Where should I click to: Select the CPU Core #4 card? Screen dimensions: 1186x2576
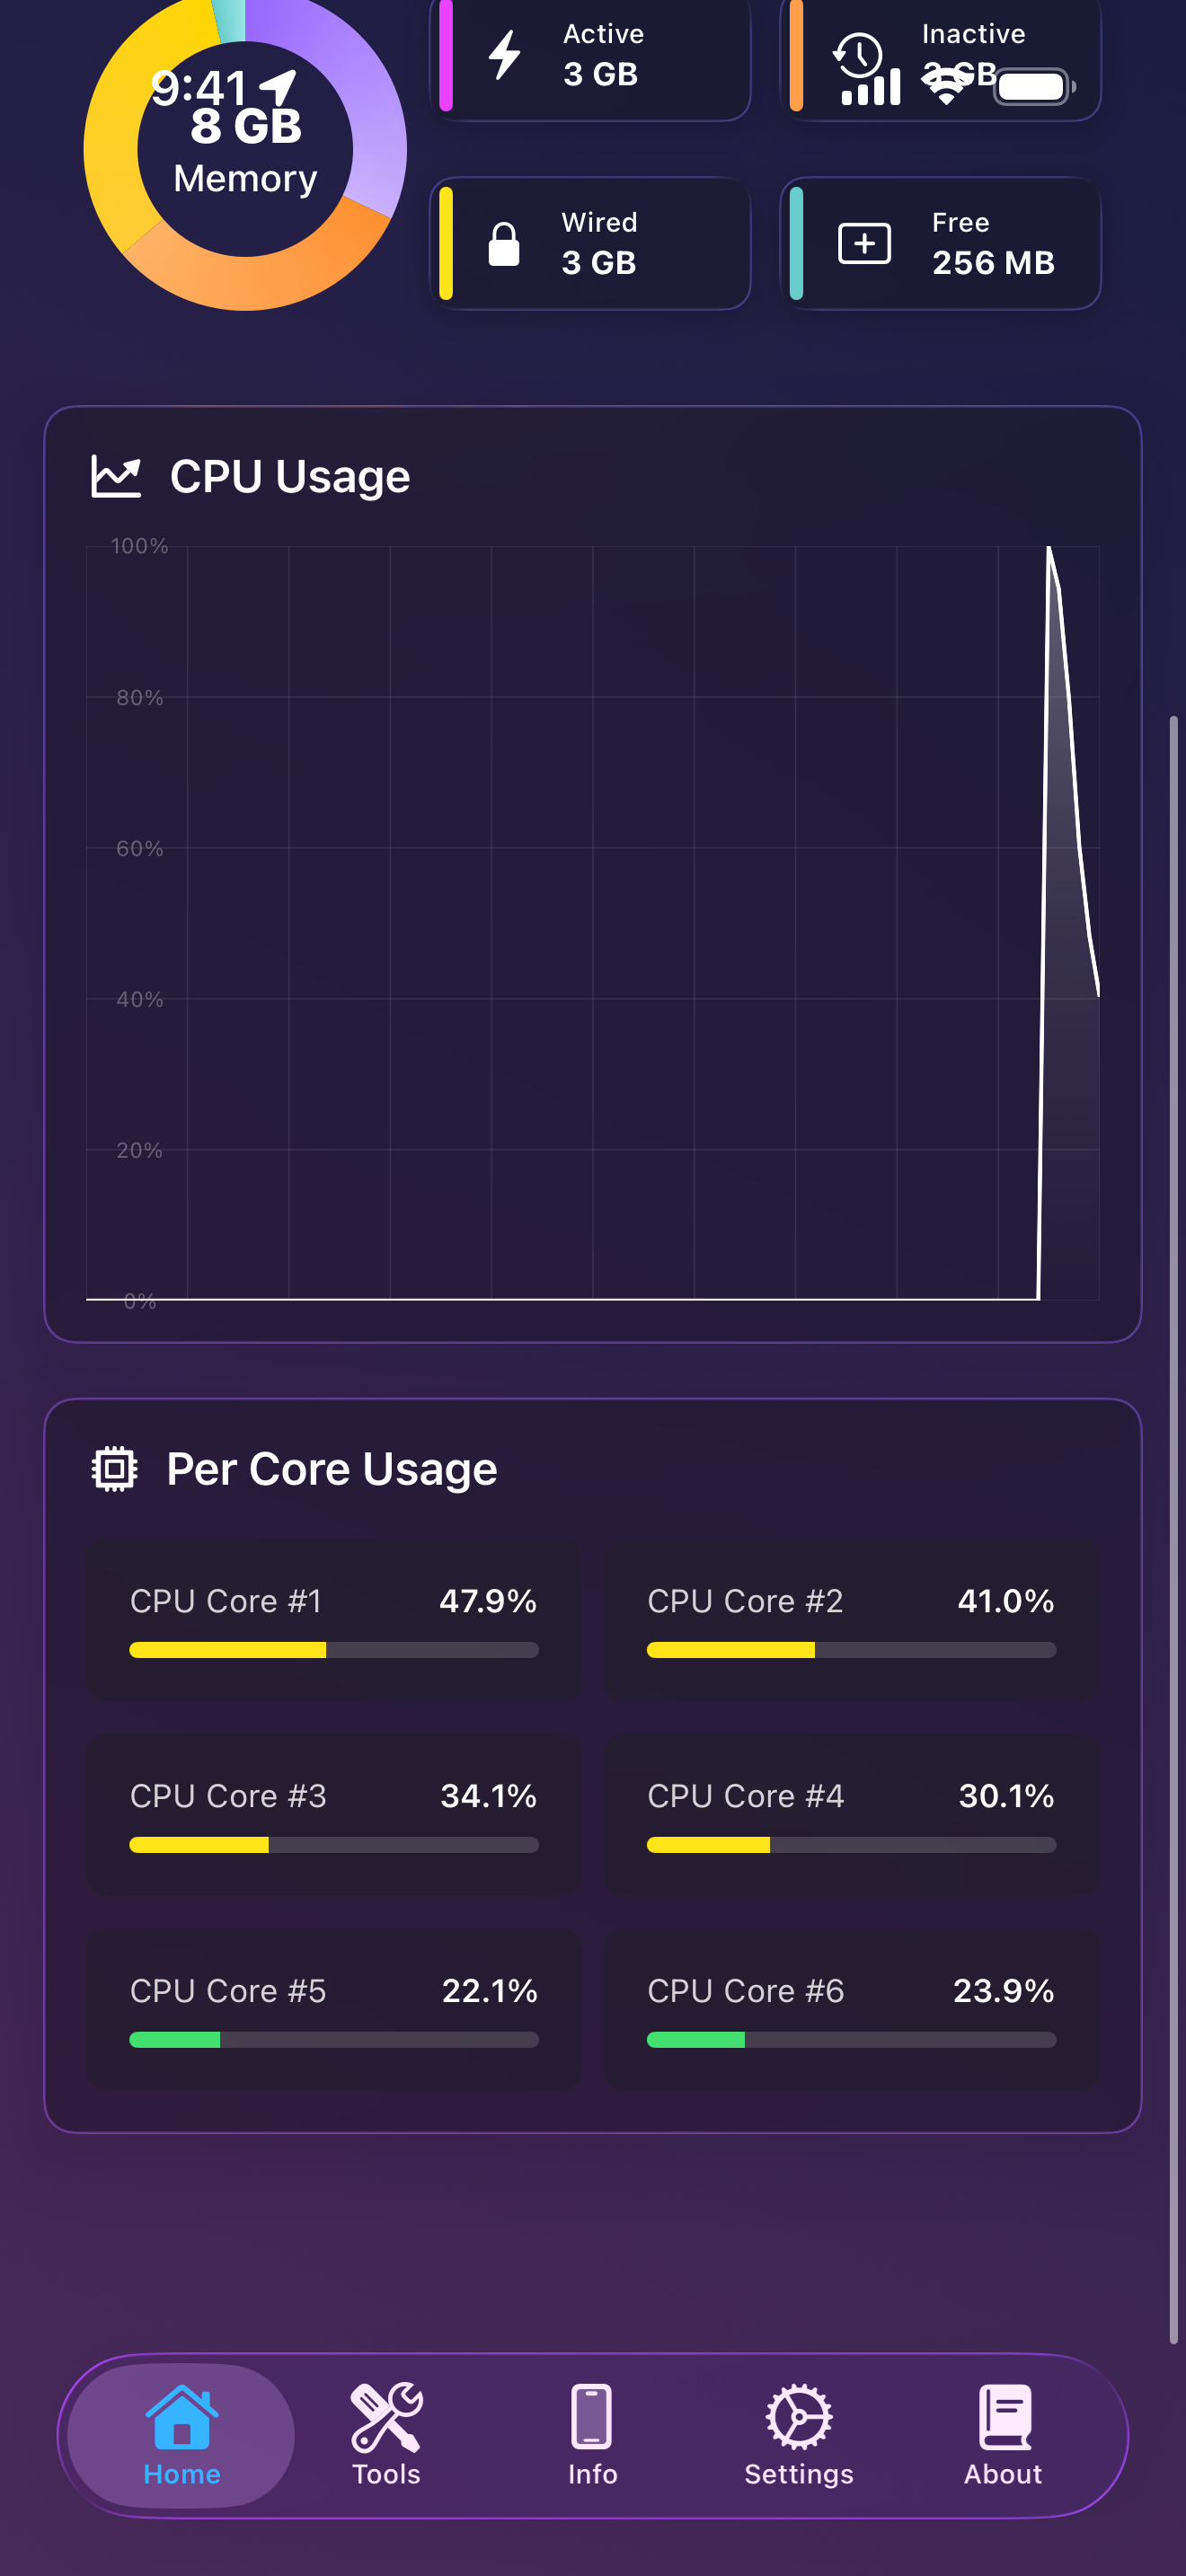(851, 1815)
